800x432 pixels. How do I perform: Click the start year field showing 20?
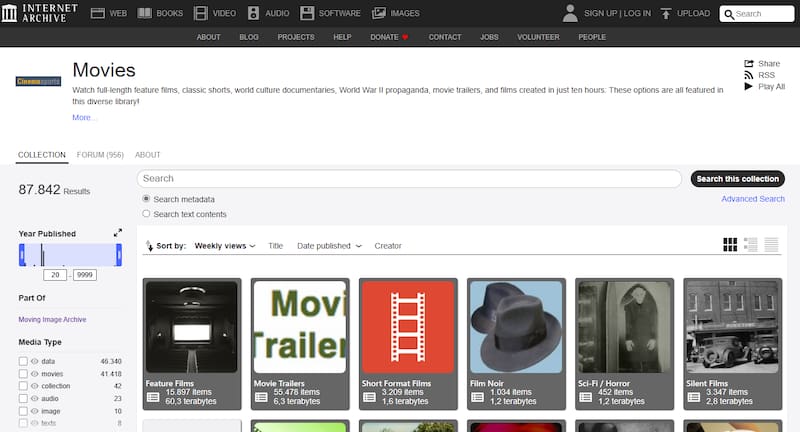[55, 275]
